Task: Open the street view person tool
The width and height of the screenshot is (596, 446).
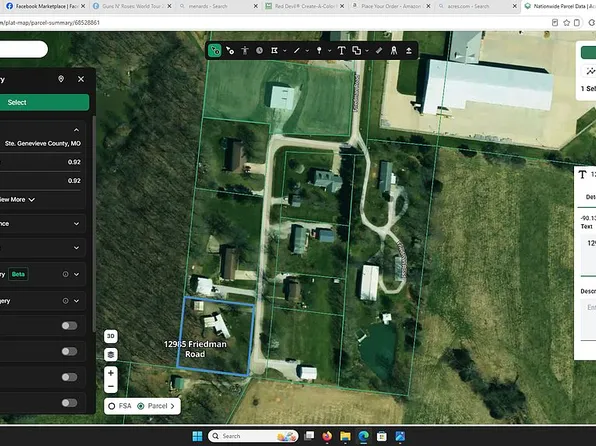Action: (245, 50)
